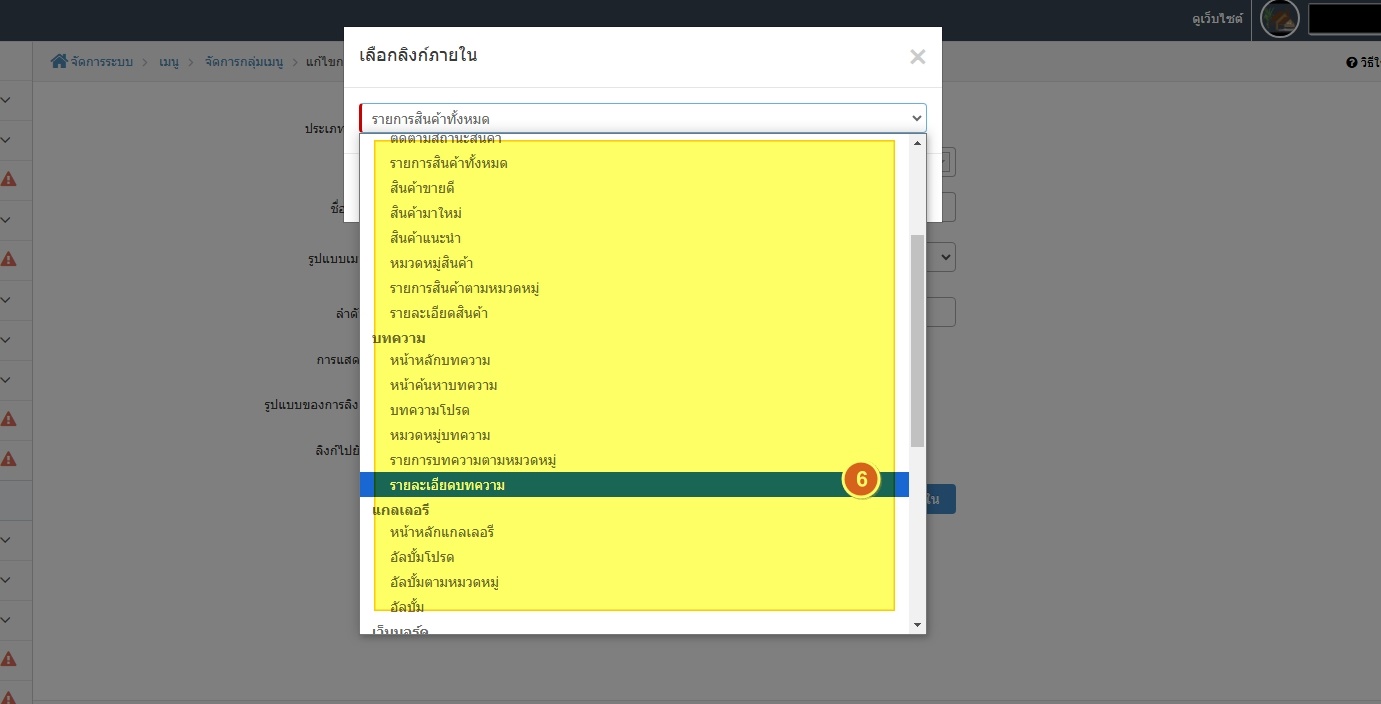This screenshot has height=704, width=1381.
Task: Open the user avatar in the top bar
Action: pos(1280,19)
